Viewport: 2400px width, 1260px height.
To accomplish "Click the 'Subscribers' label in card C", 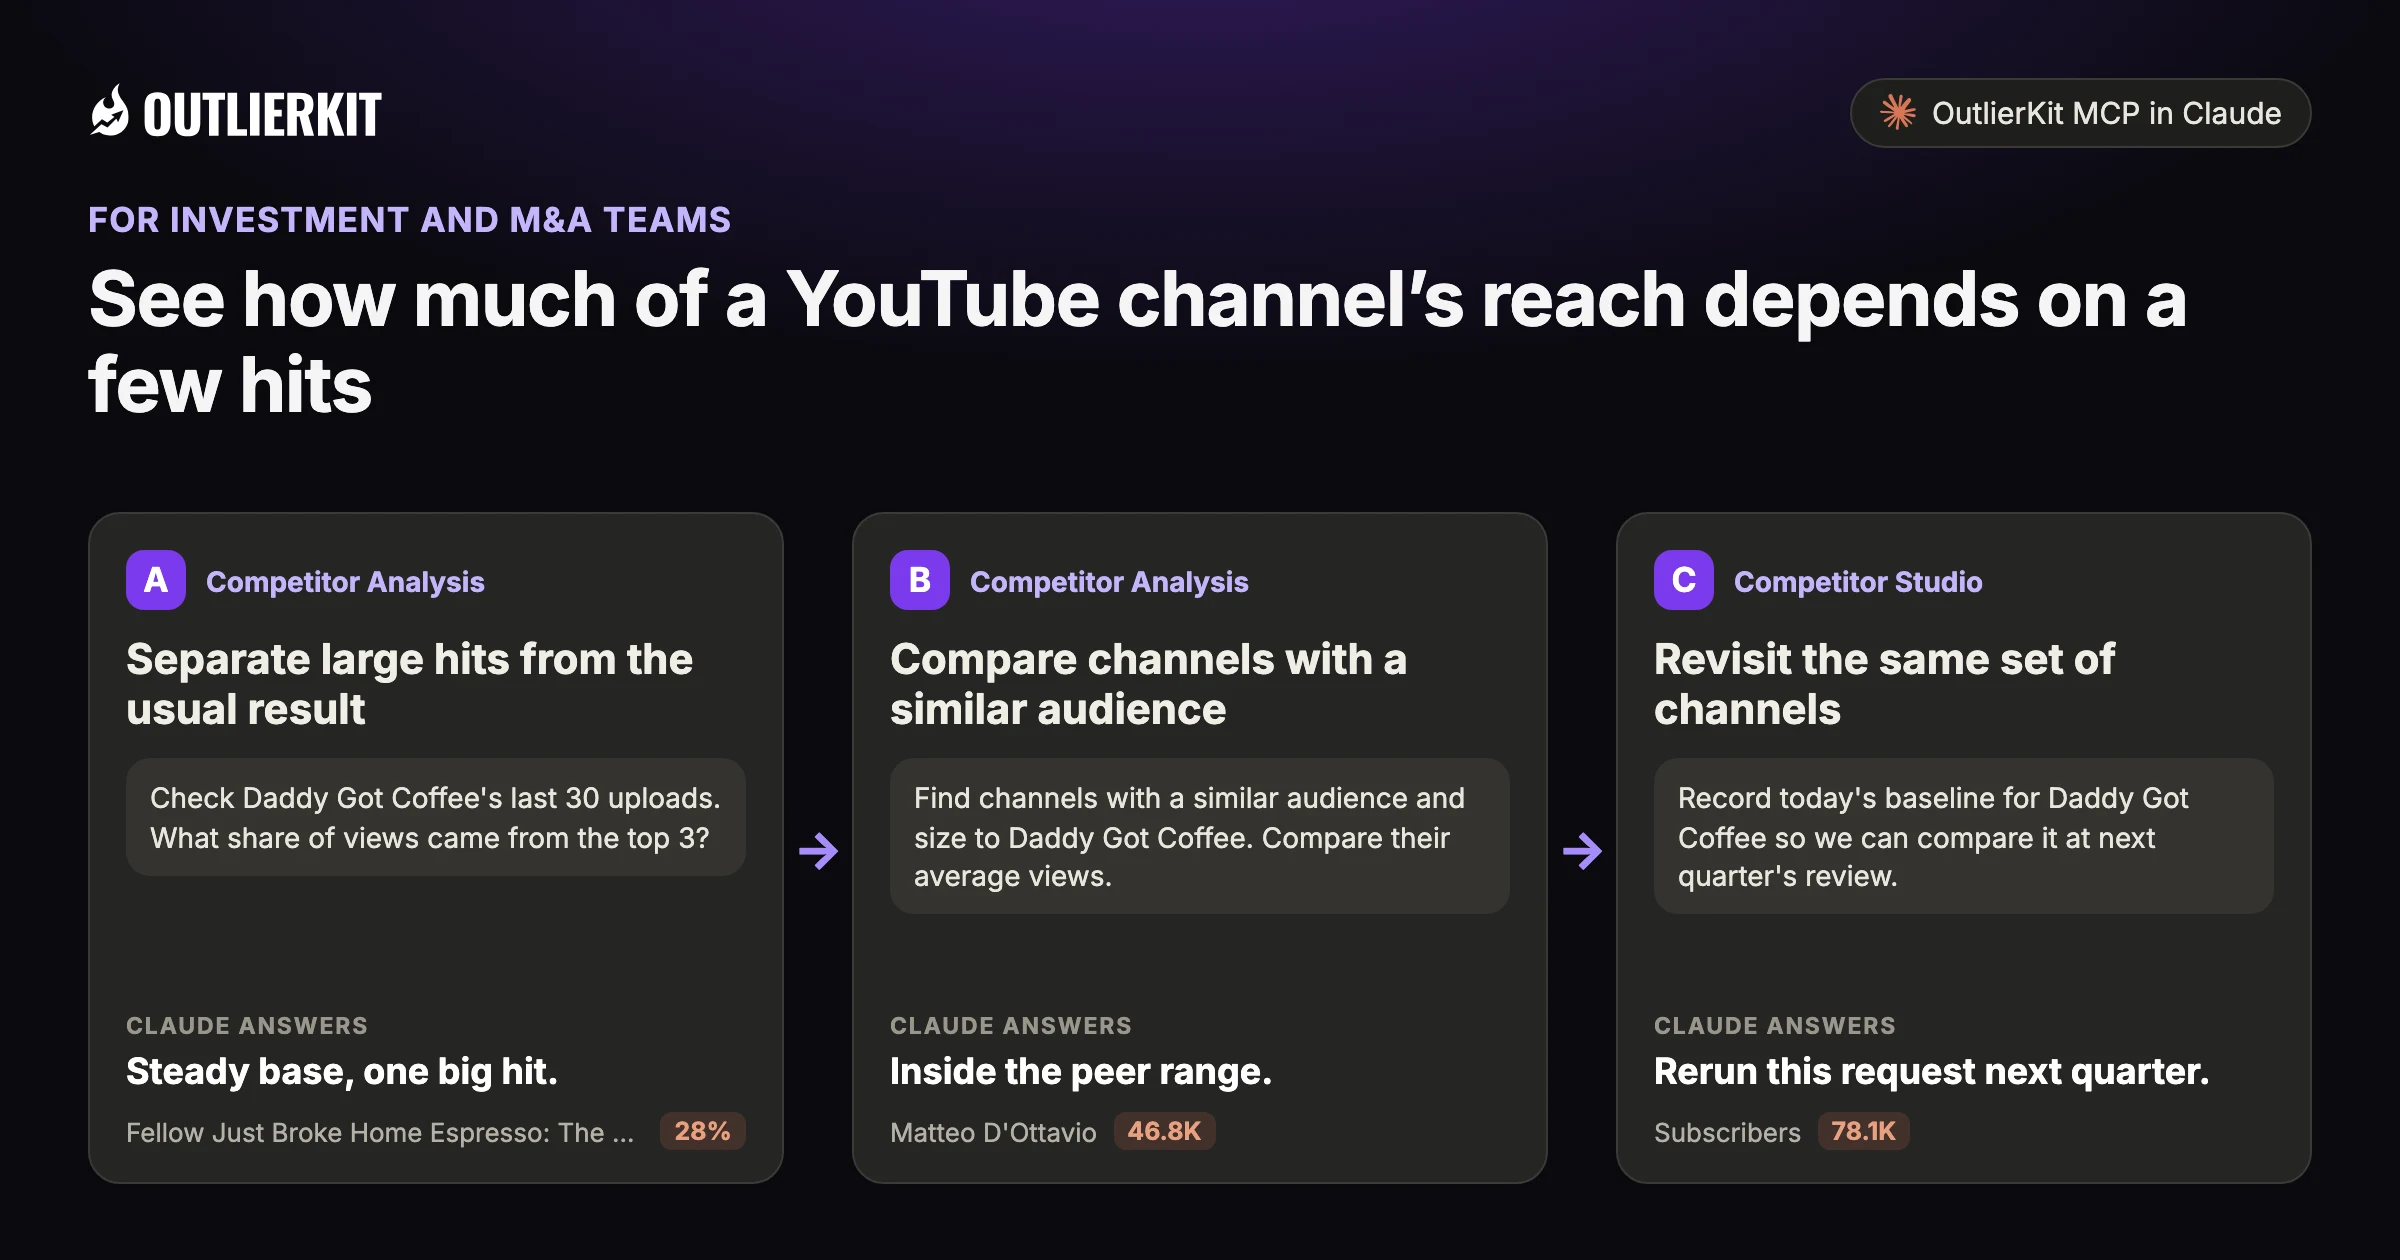I will click(1727, 1132).
